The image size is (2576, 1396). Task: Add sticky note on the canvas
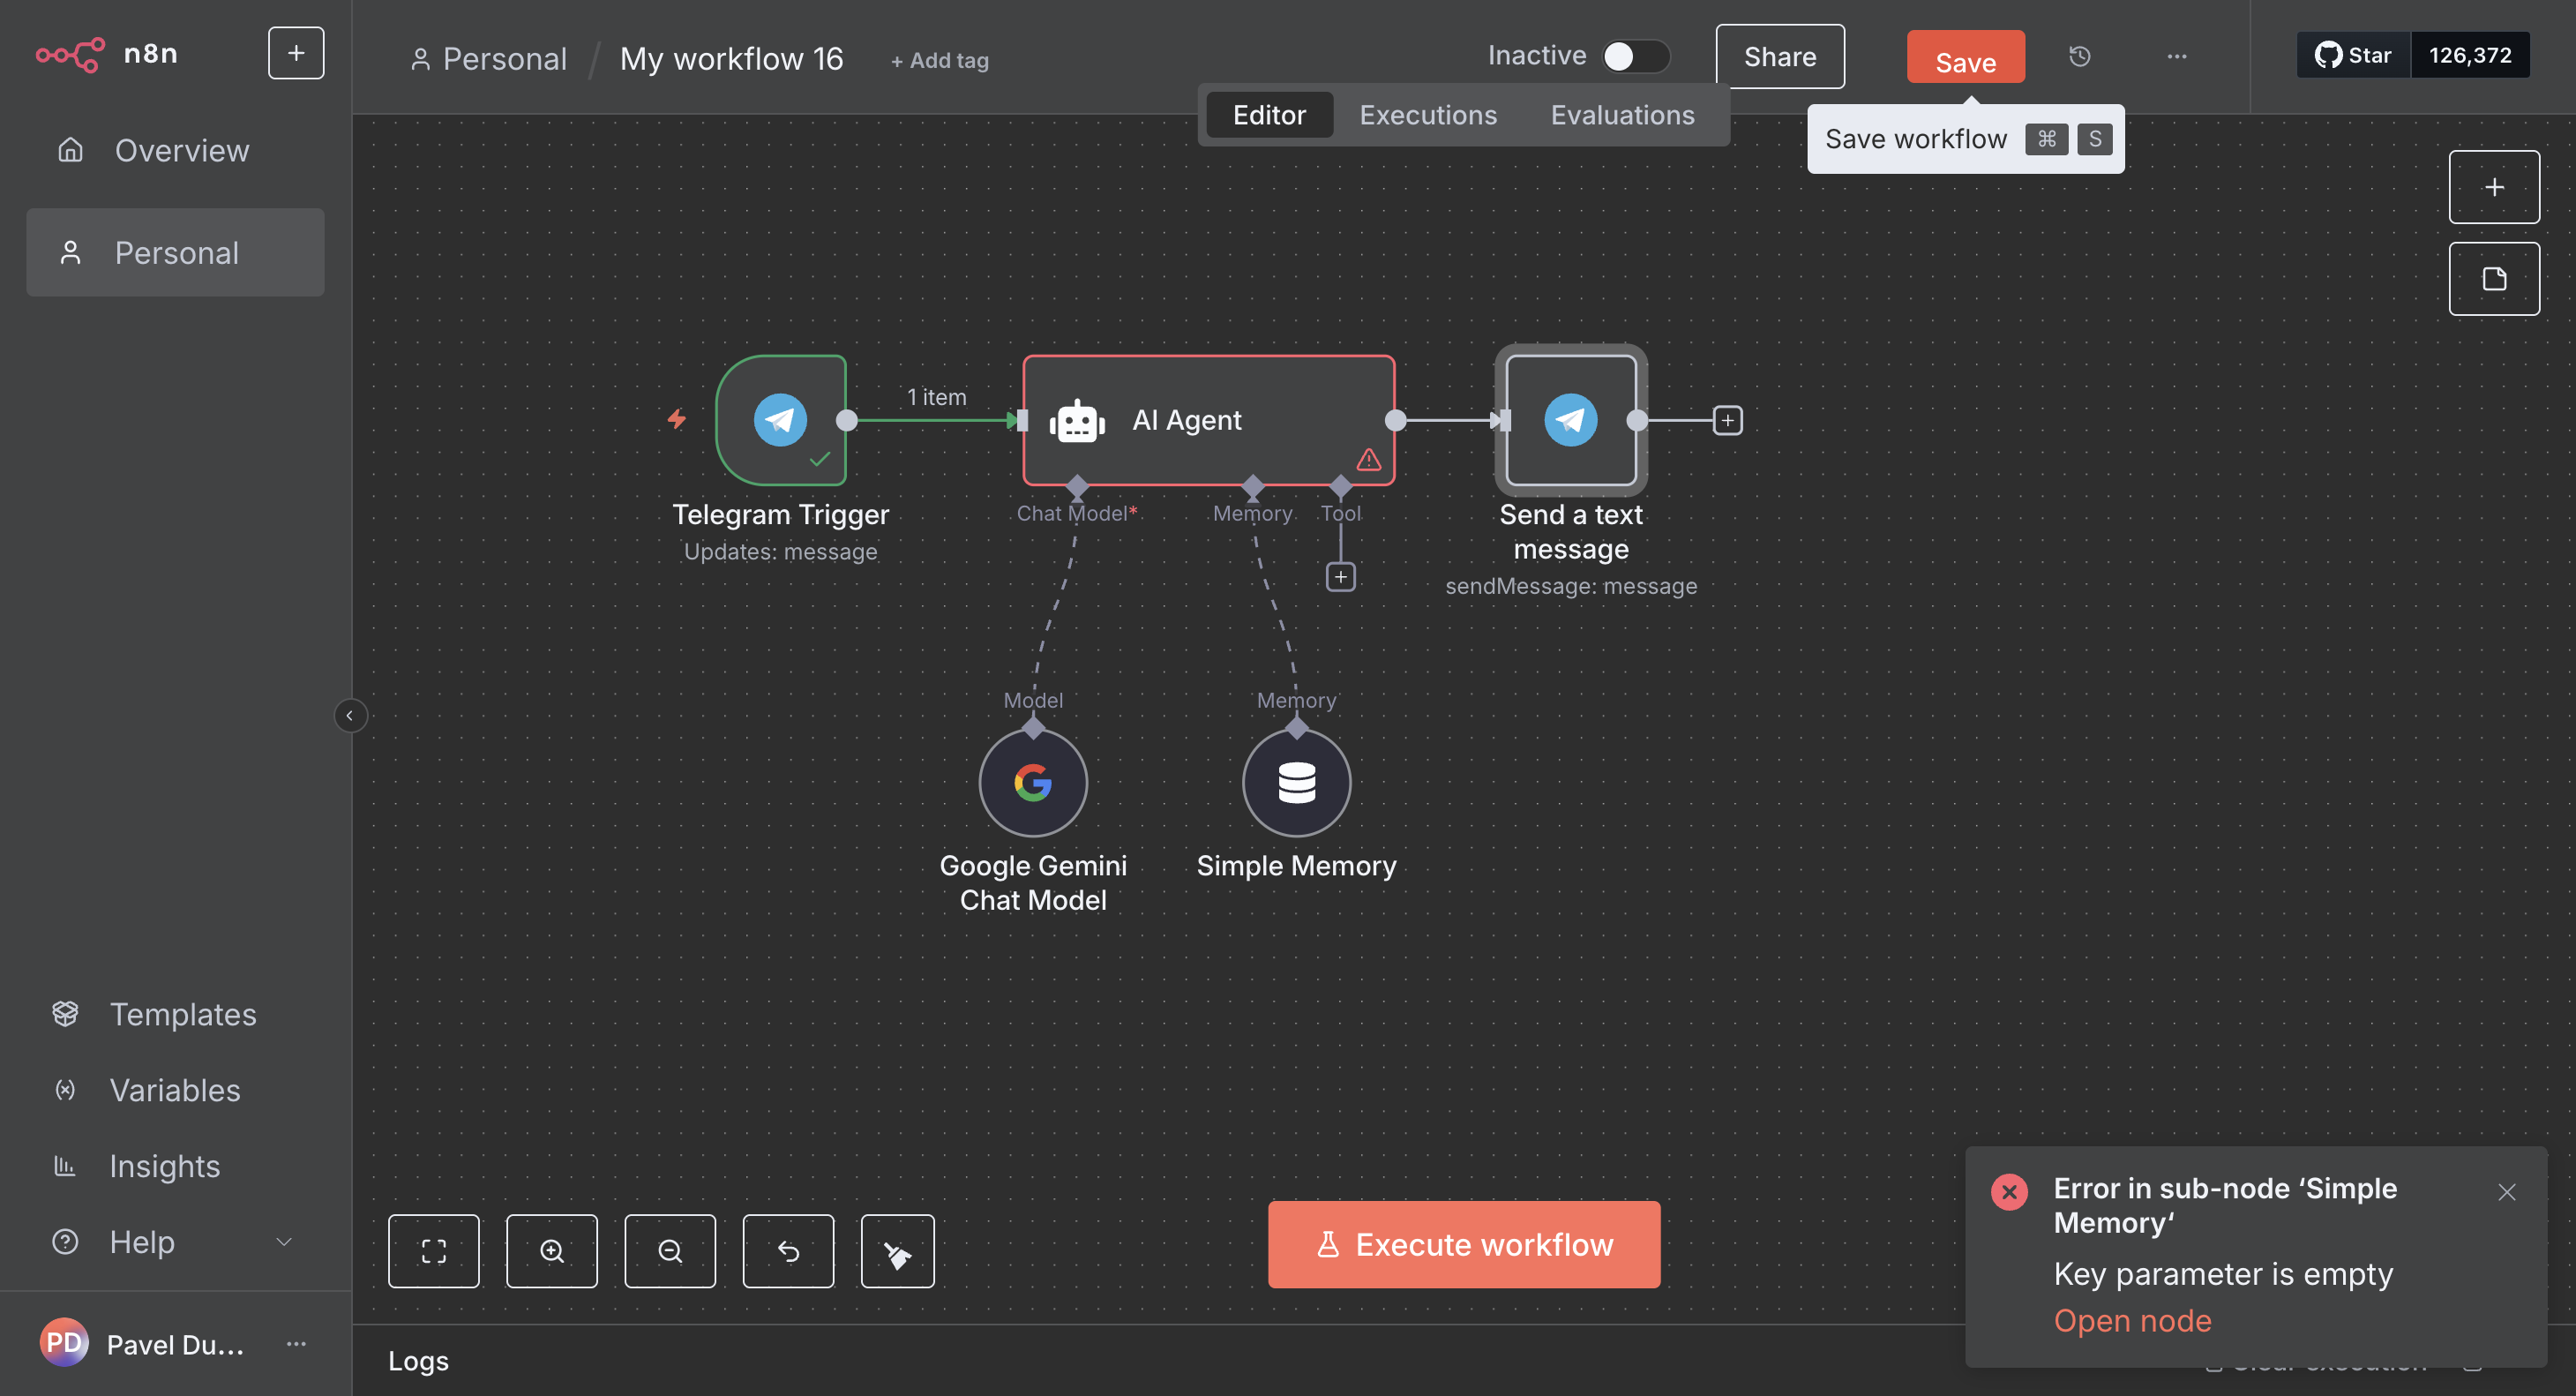(2493, 279)
